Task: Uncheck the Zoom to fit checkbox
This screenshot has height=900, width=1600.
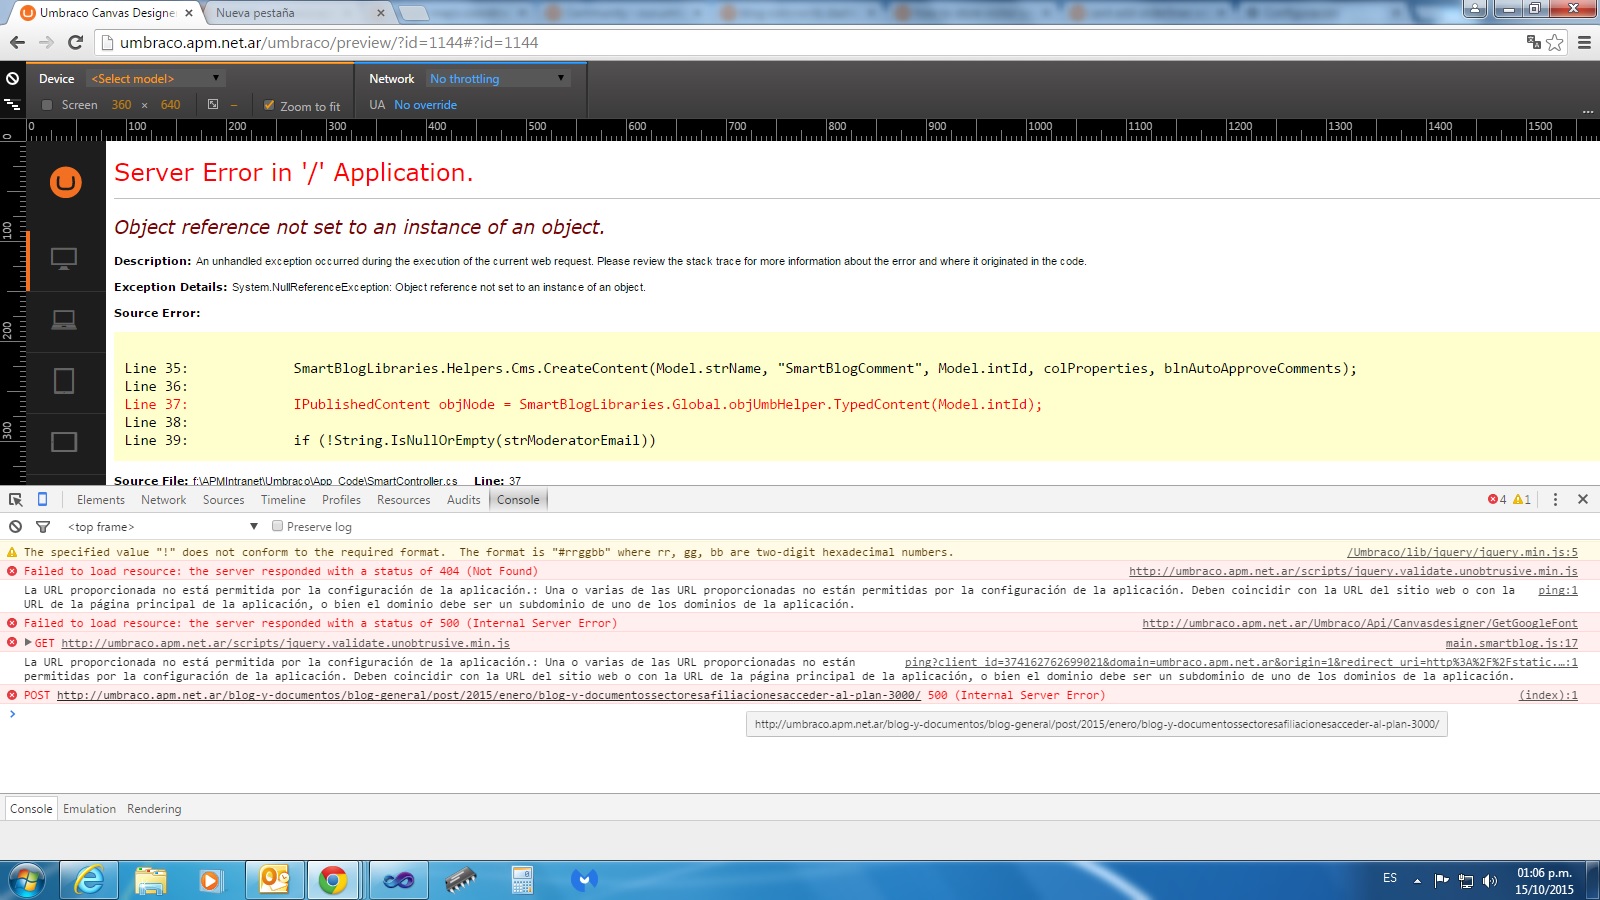Action: (269, 104)
